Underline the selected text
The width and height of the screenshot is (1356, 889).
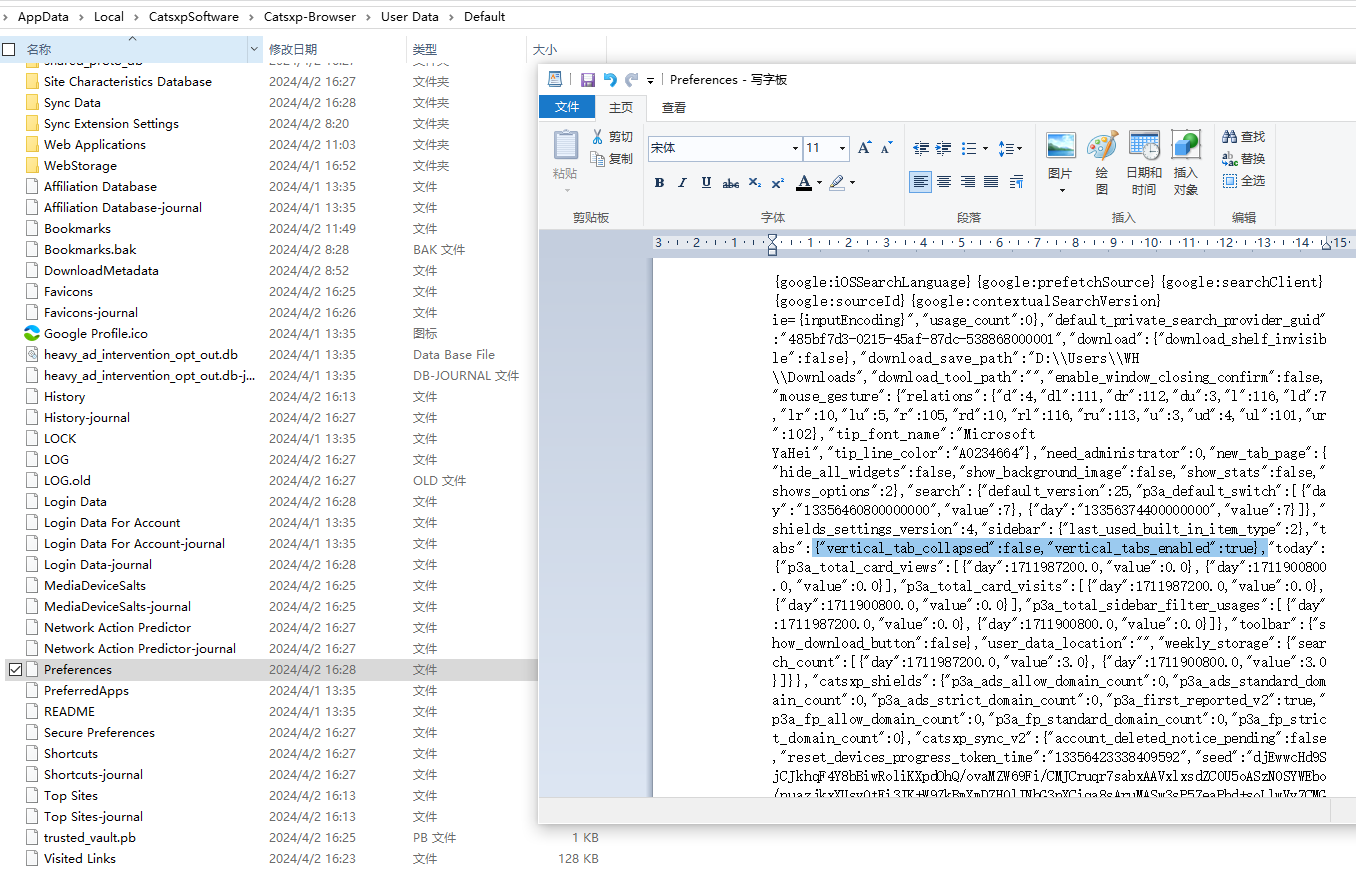click(x=706, y=182)
